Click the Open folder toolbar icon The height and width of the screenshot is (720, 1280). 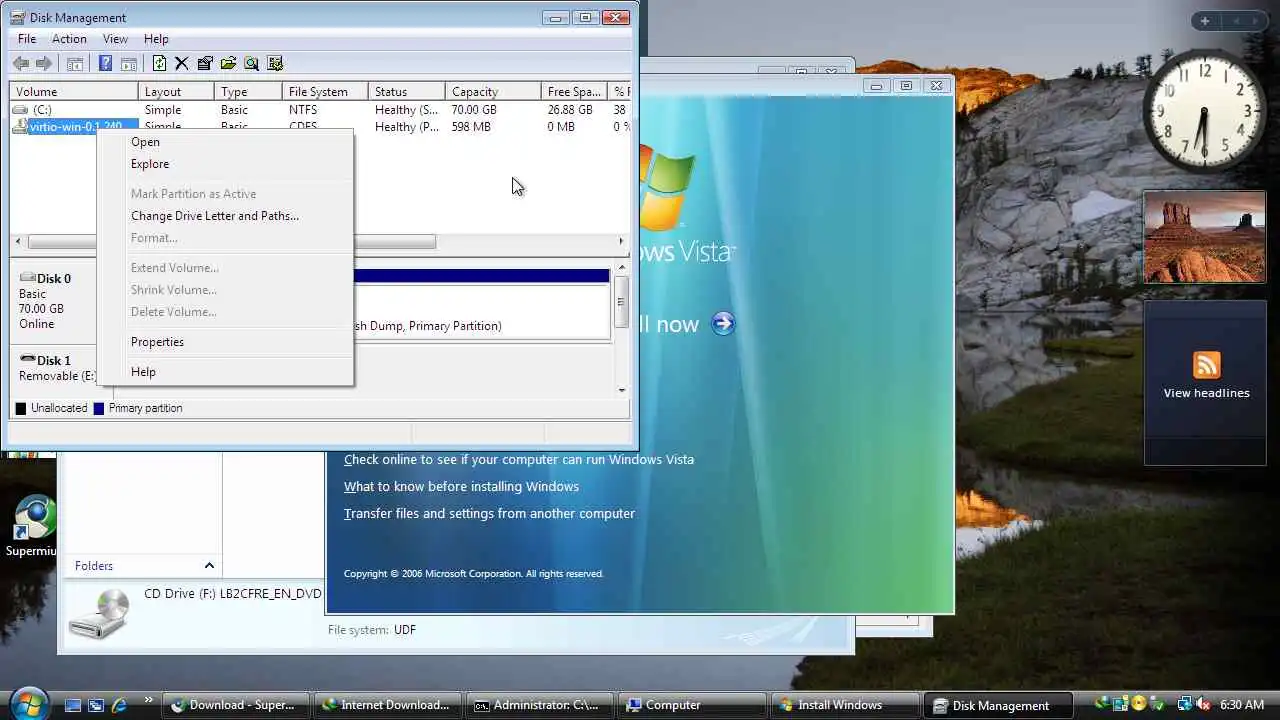point(228,63)
